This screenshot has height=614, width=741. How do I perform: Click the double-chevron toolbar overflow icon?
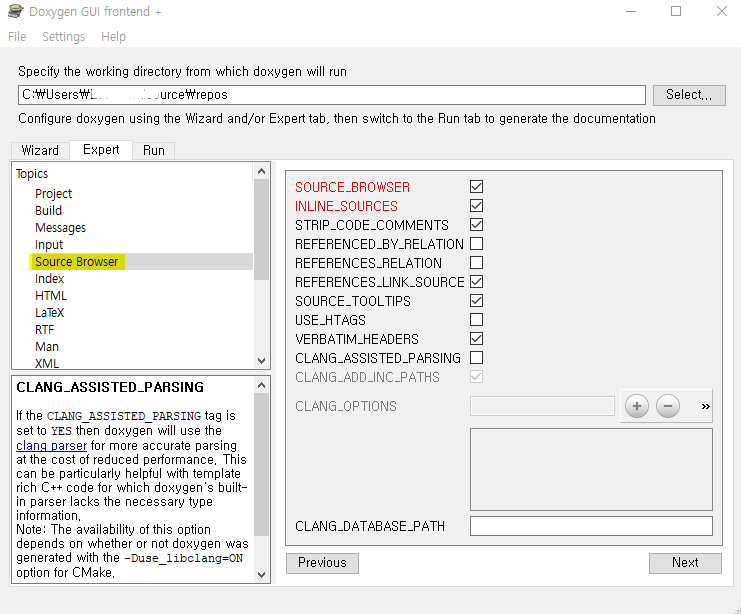[706, 406]
